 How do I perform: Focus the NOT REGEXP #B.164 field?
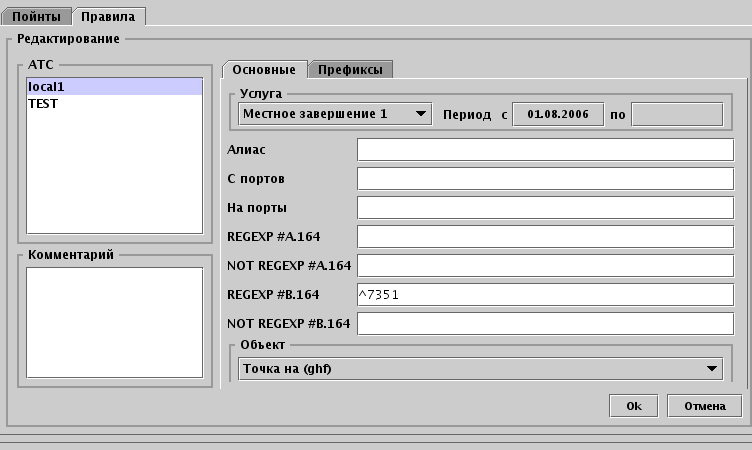545,324
